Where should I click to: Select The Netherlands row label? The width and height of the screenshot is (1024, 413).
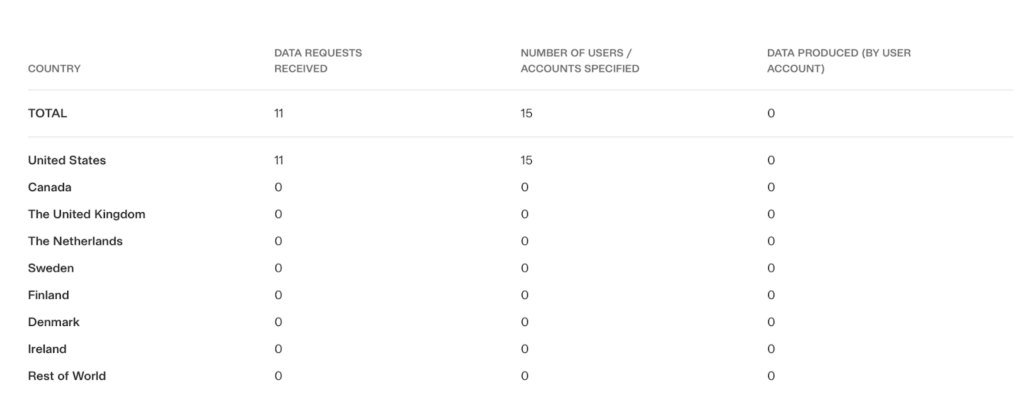pos(75,241)
